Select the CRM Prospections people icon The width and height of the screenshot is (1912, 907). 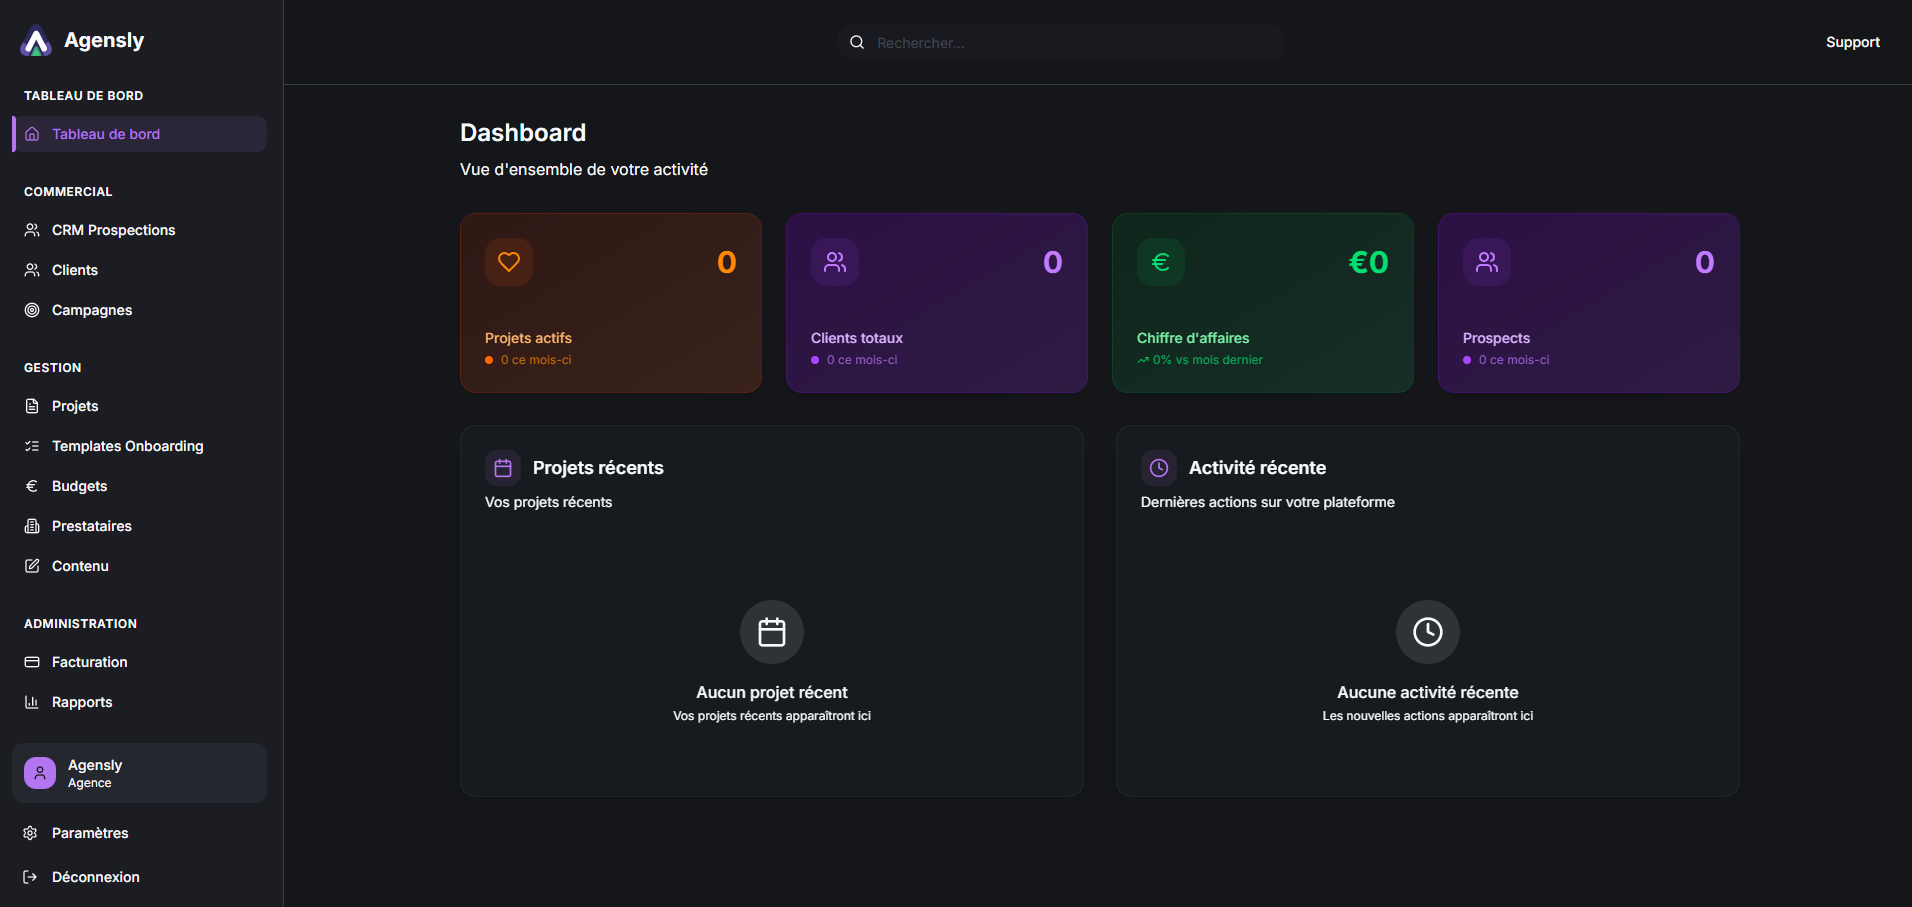(x=33, y=230)
